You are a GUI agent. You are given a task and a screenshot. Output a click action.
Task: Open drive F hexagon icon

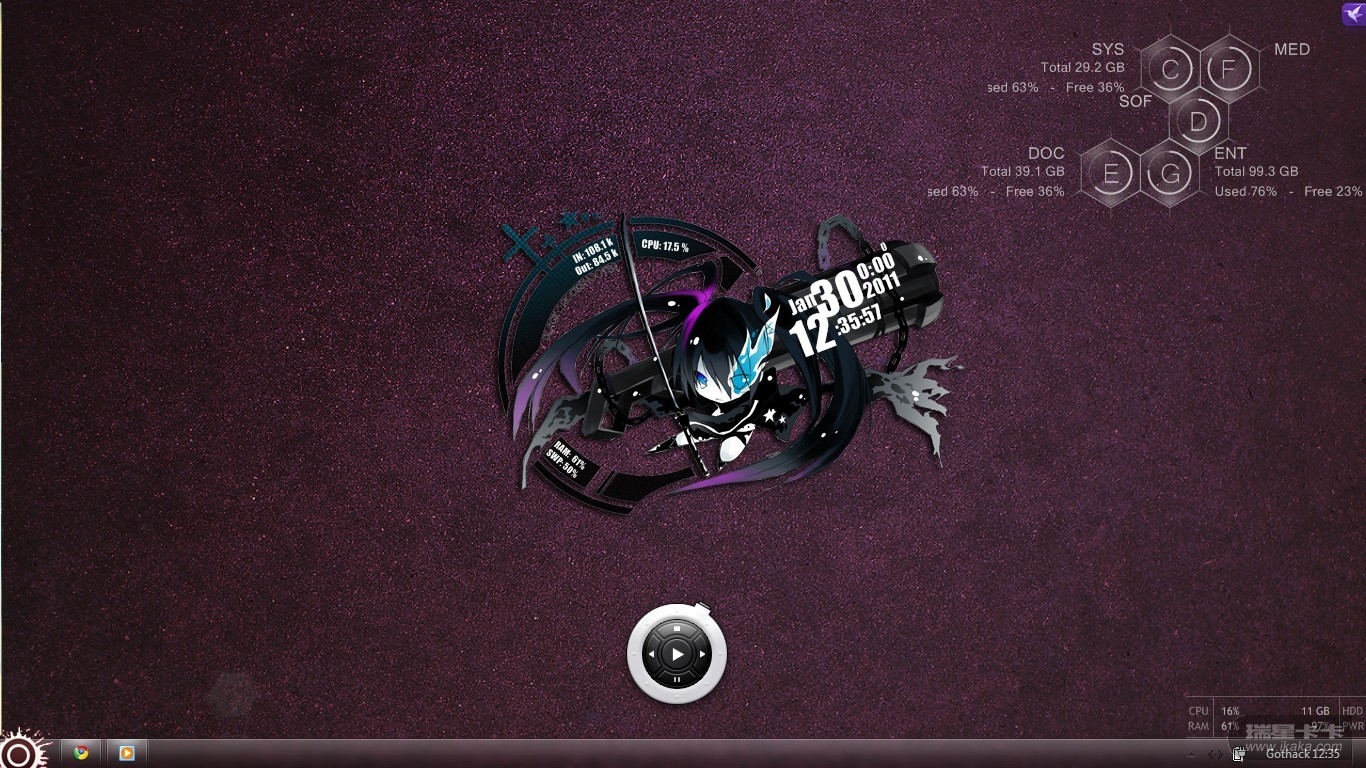click(x=1229, y=69)
